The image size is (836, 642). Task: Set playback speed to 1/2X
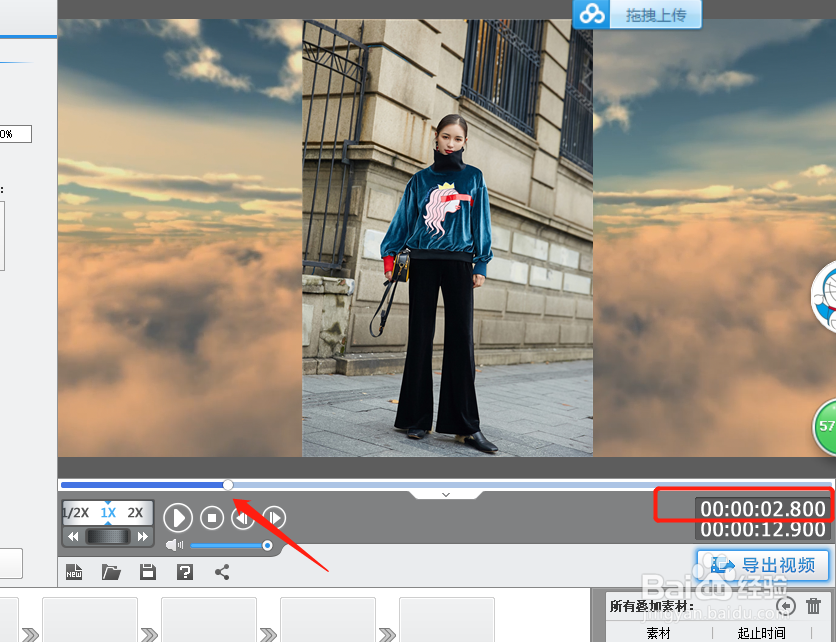tap(76, 513)
